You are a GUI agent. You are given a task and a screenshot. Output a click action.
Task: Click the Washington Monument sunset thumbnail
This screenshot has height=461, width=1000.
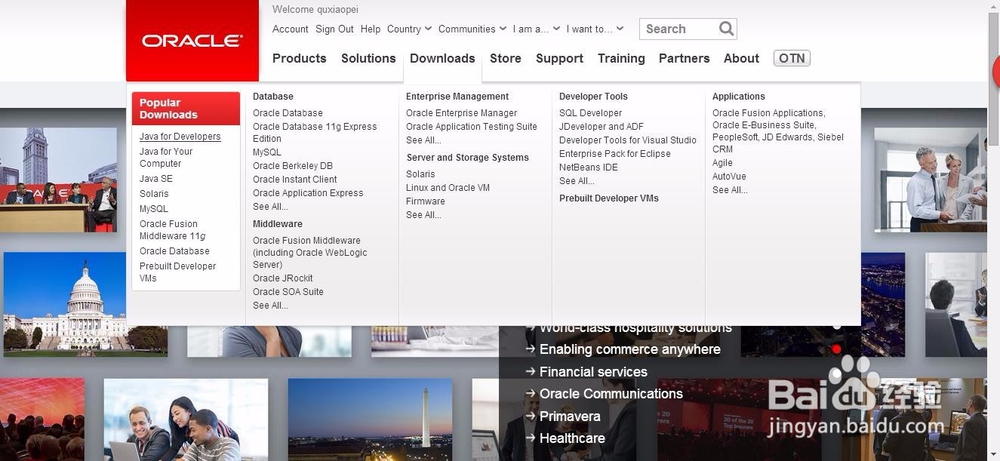click(370, 420)
